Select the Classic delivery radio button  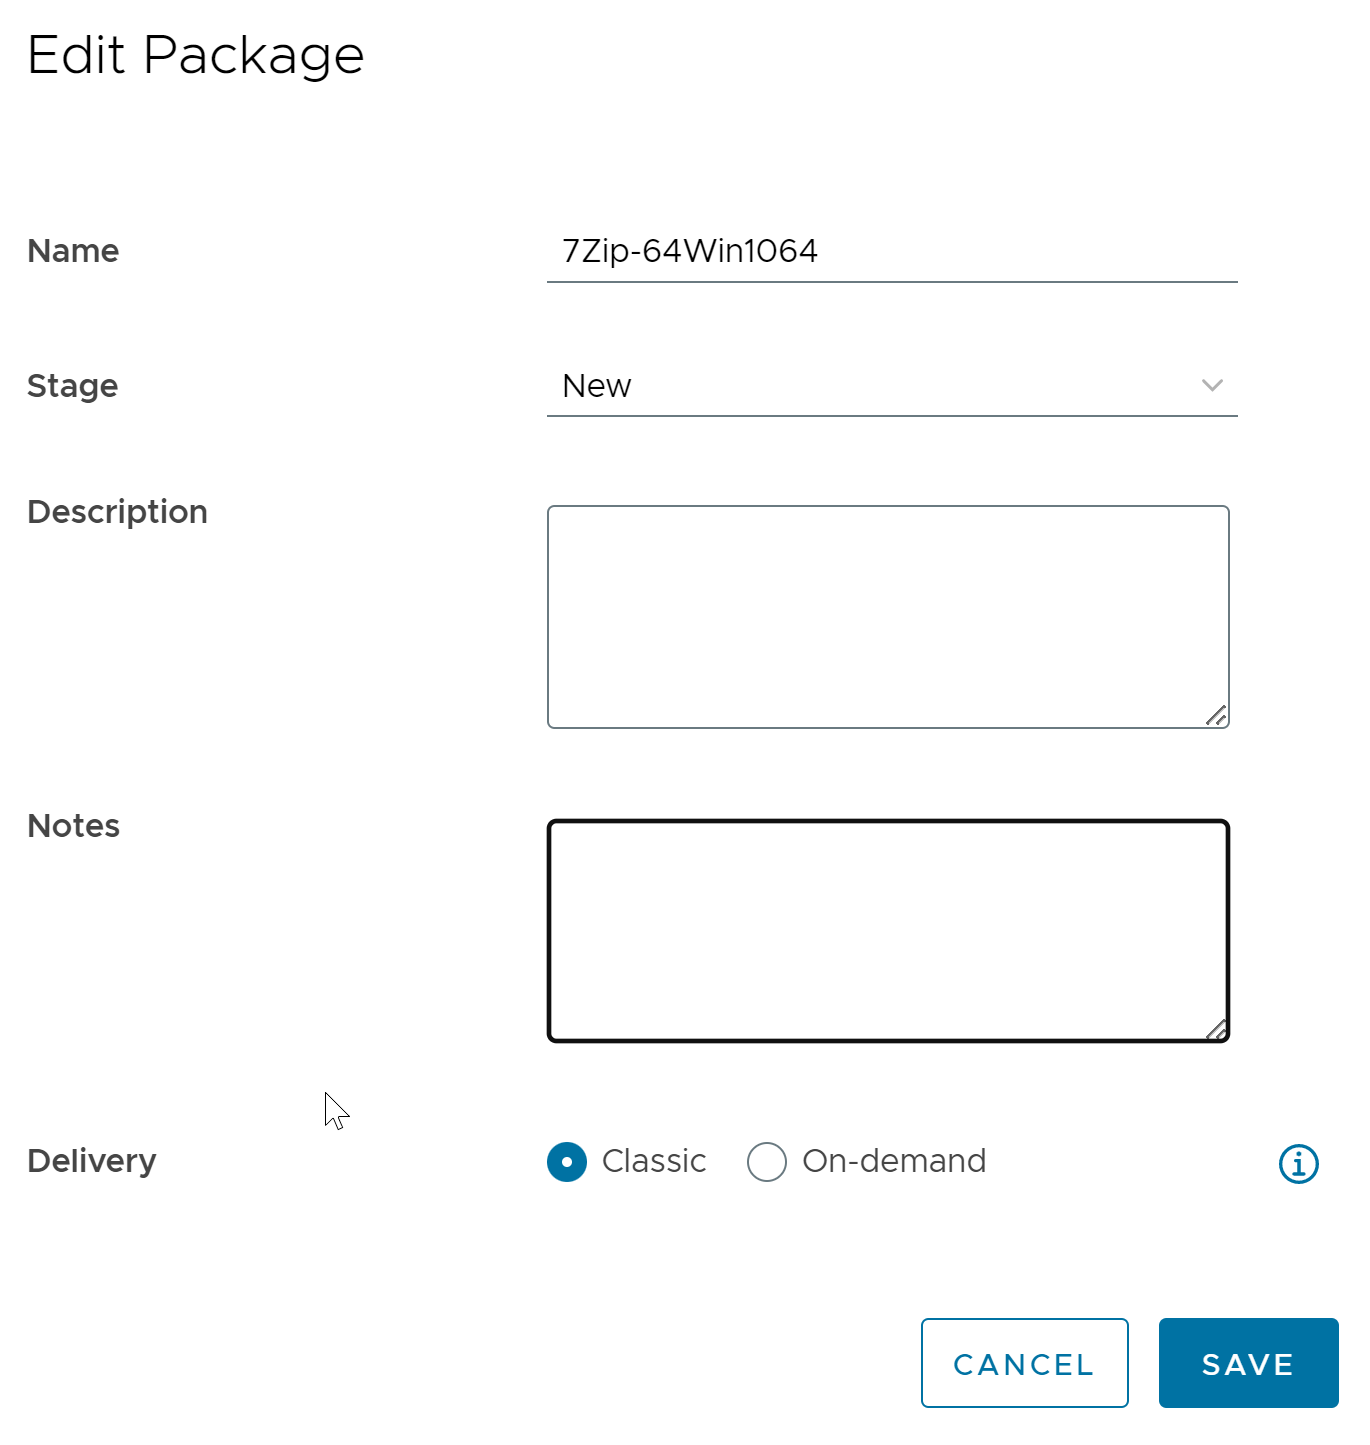tap(567, 1162)
